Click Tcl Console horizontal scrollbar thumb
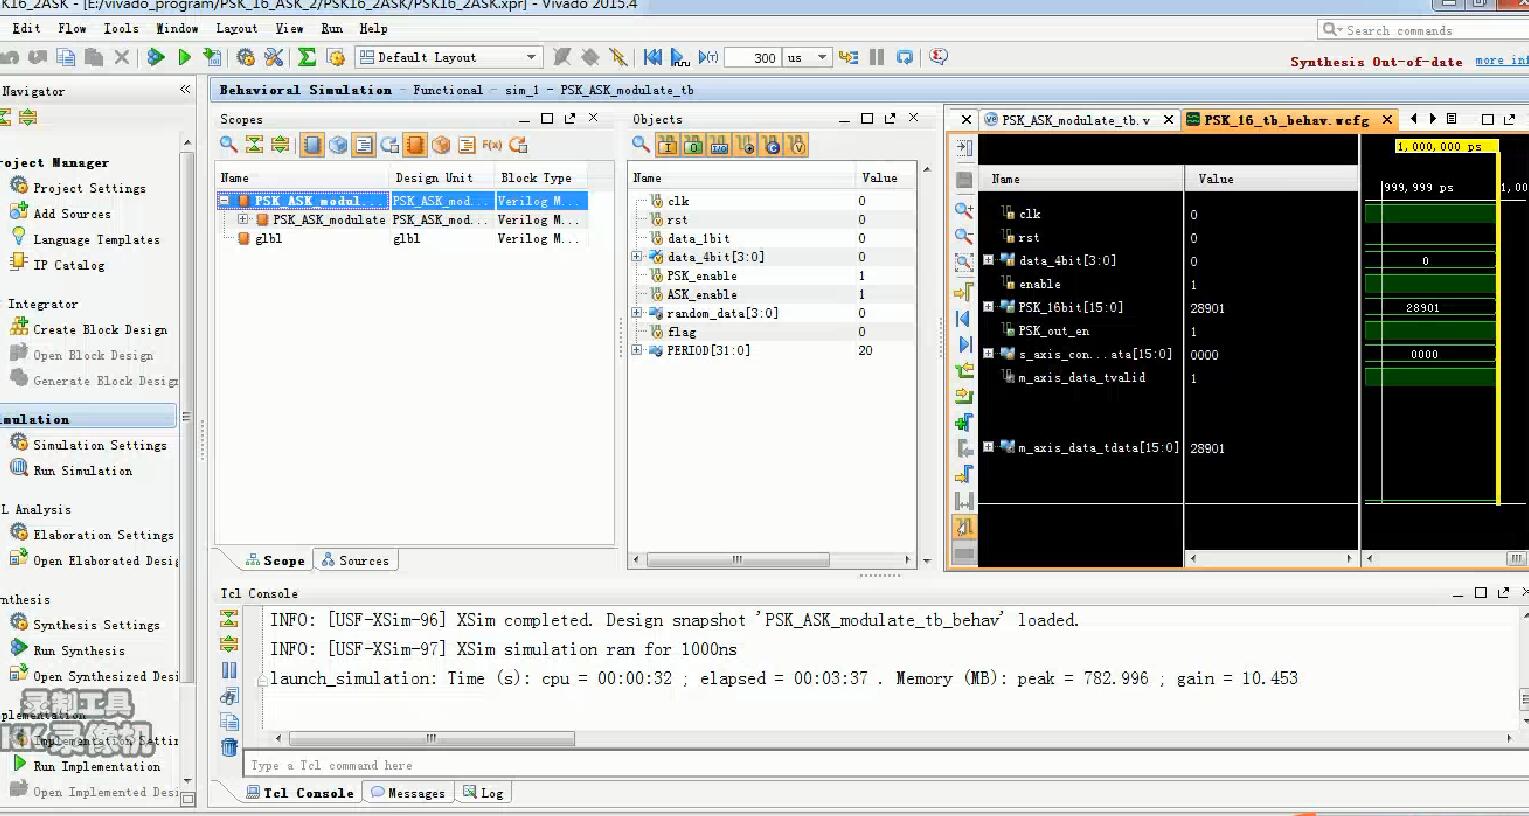The image size is (1529, 816). [x=432, y=739]
